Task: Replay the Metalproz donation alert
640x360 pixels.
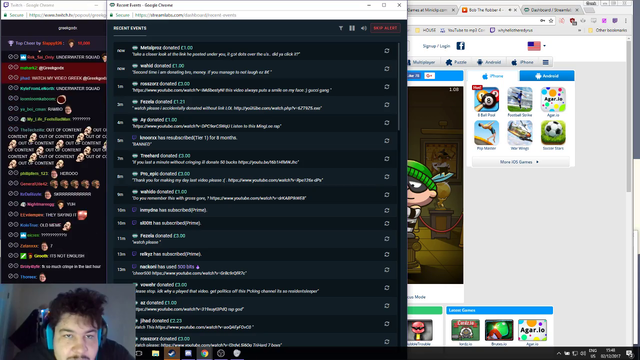Action: click(x=387, y=51)
